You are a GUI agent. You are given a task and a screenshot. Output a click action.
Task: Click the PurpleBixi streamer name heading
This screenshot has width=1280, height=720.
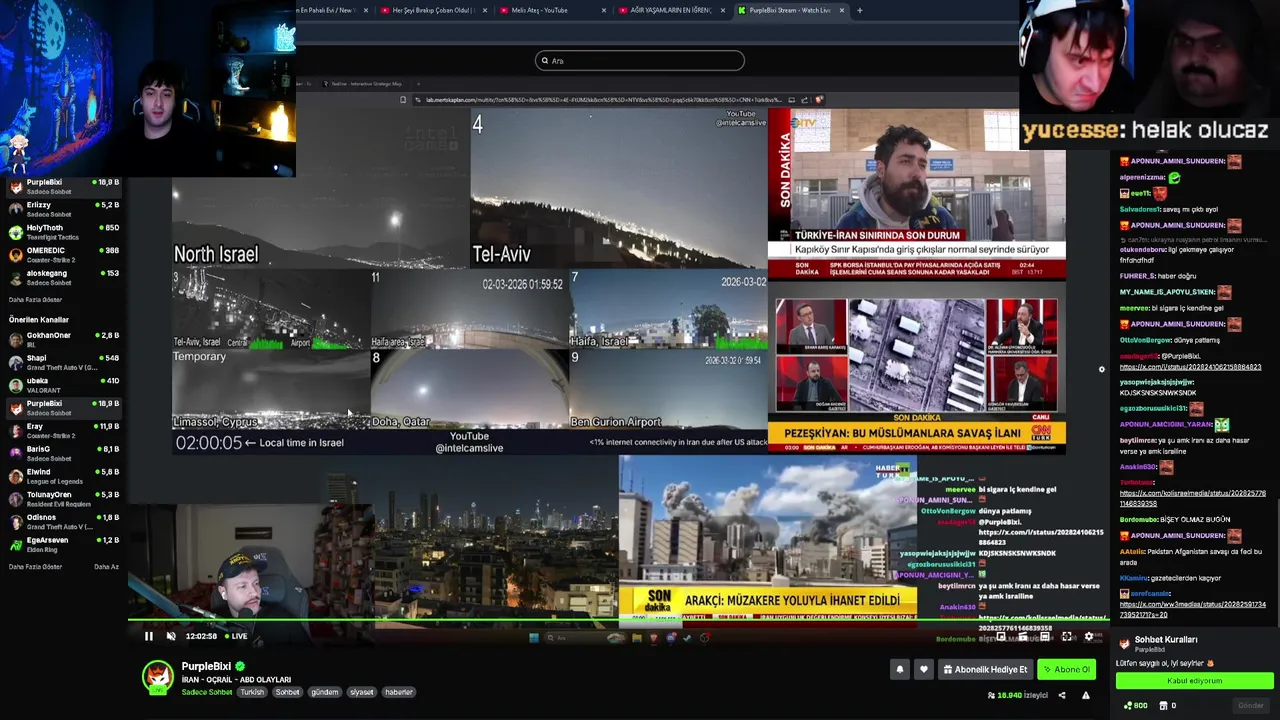tap(206, 666)
